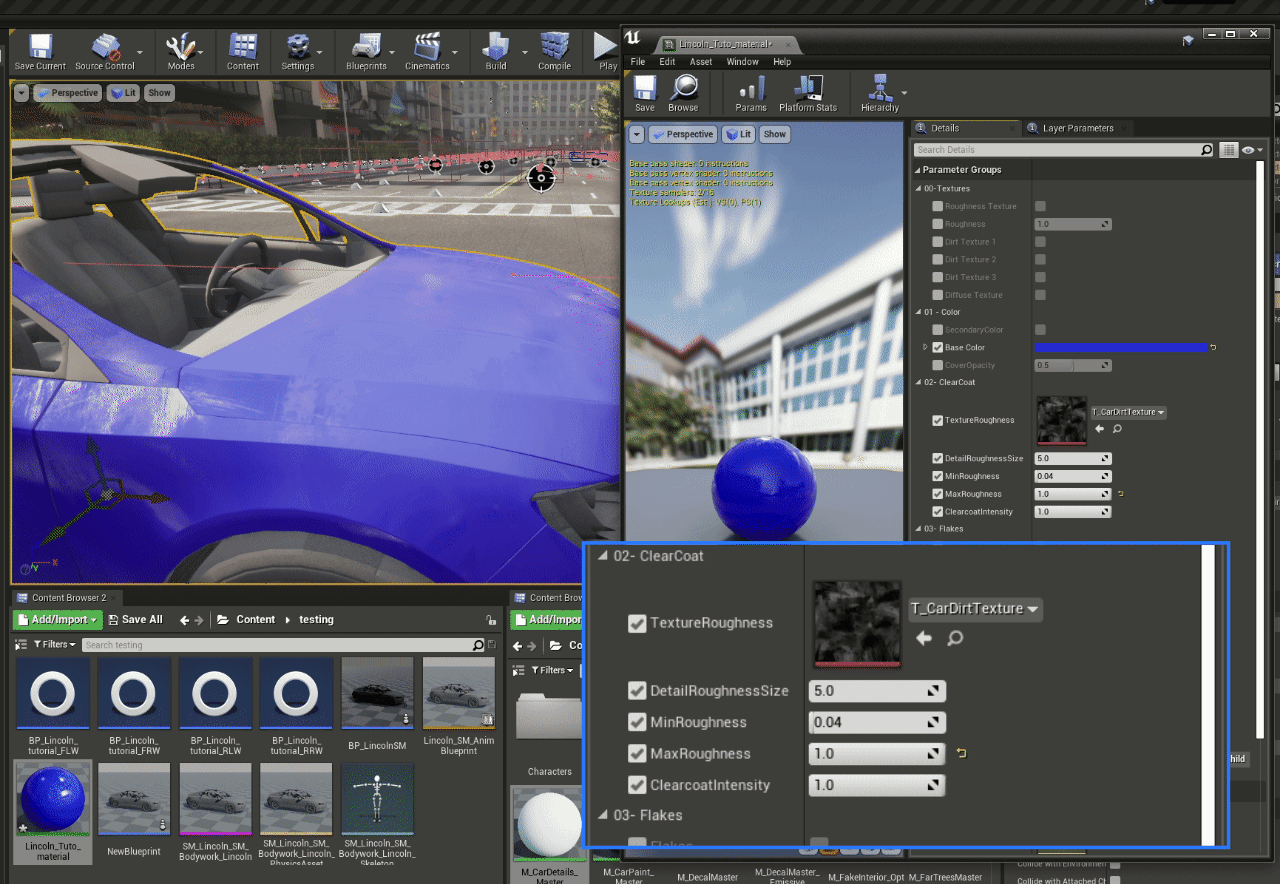
Task: Open the T_CarDirtTexture dropdown
Action: coord(975,608)
